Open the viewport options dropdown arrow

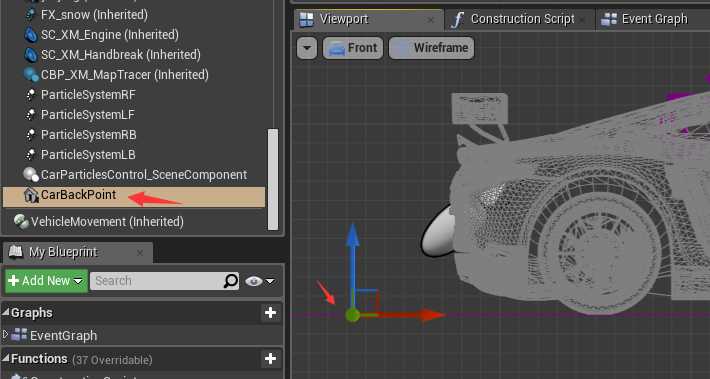pos(307,48)
